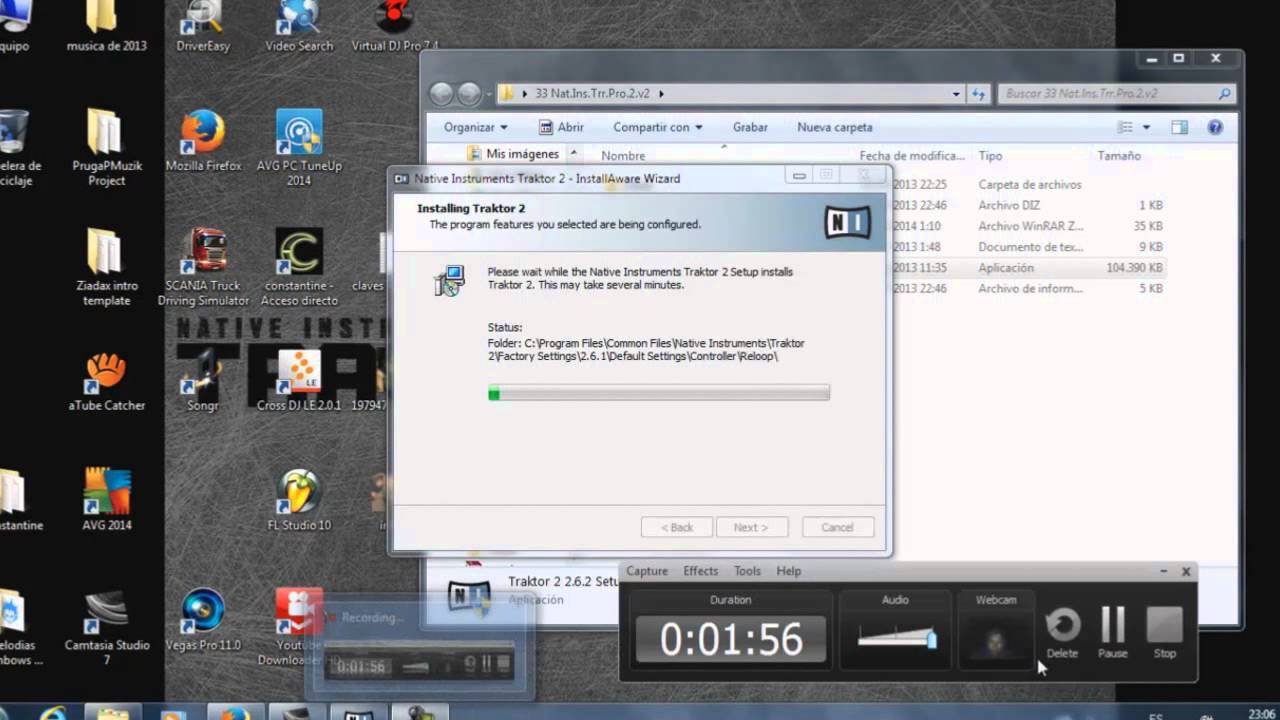Click the 0:01:56 Duration display

731,640
